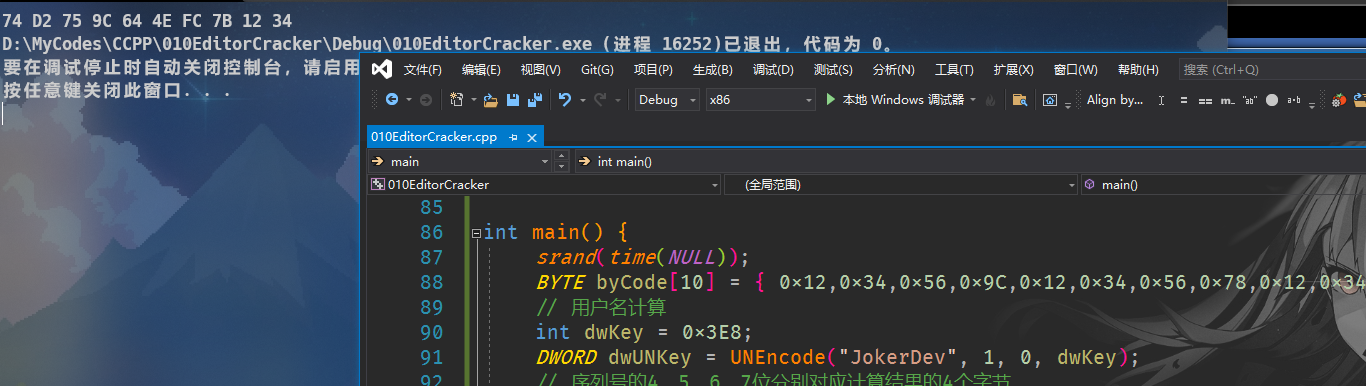The height and width of the screenshot is (386, 1366).
Task: Open the 全局范围 scope dropdown
Action: click(x=901, y=185)
